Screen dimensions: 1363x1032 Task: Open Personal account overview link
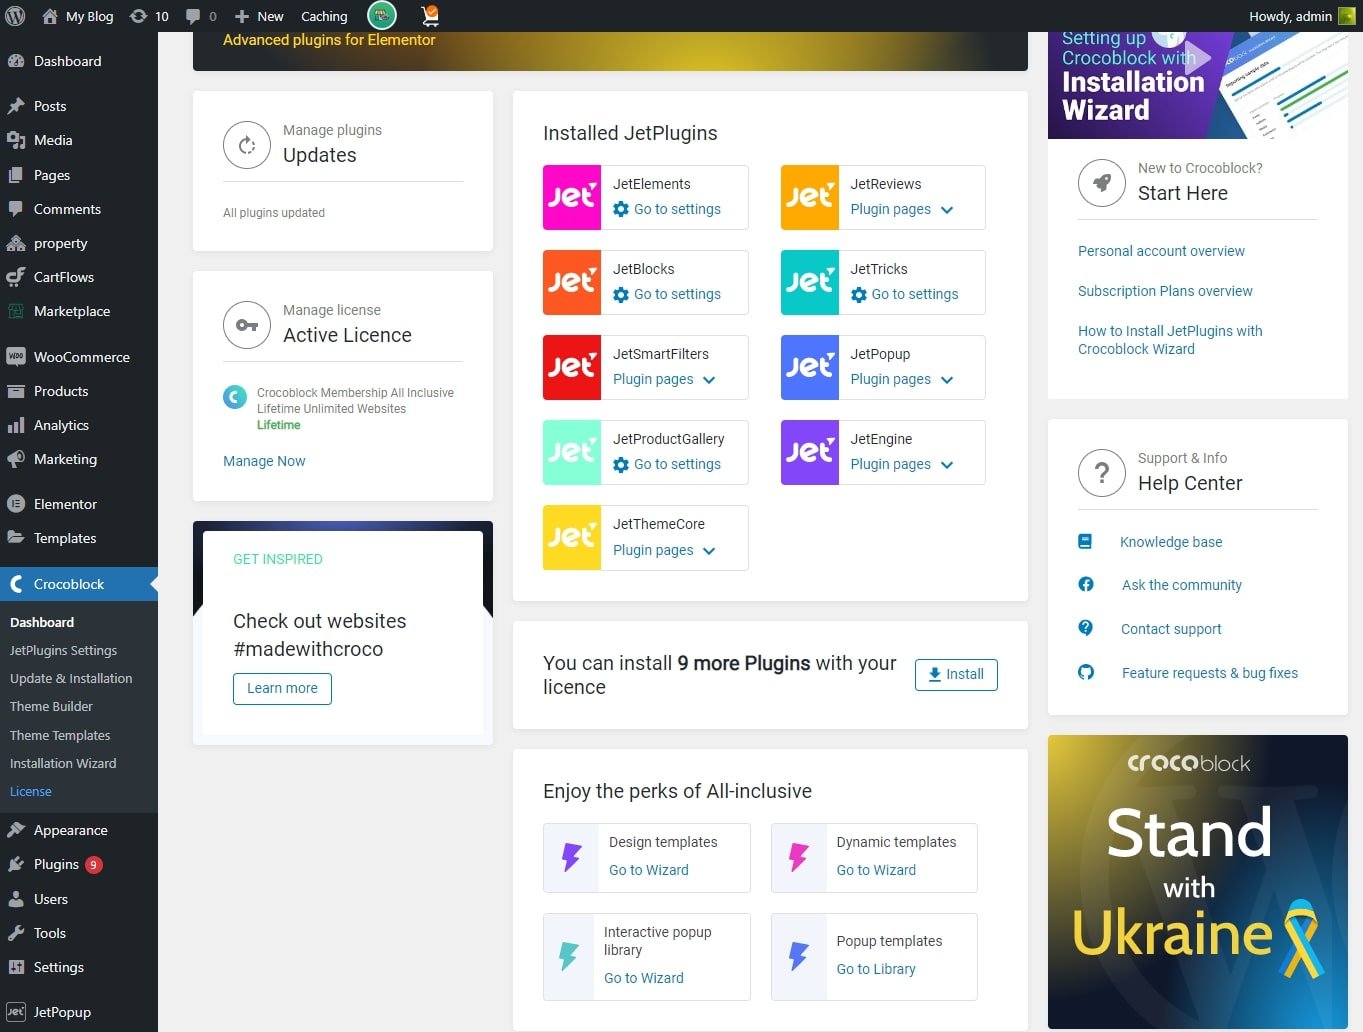point(1161,251)
